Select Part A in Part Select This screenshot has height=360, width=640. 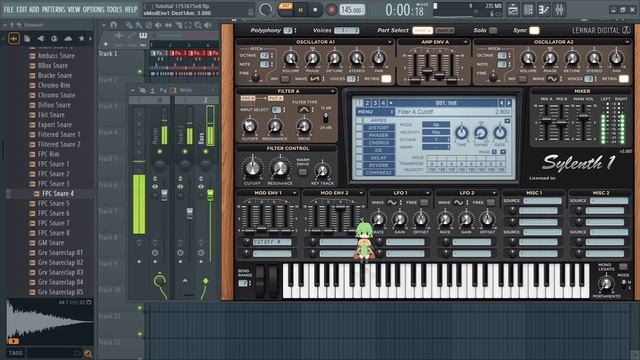click(x=422, y=30)
